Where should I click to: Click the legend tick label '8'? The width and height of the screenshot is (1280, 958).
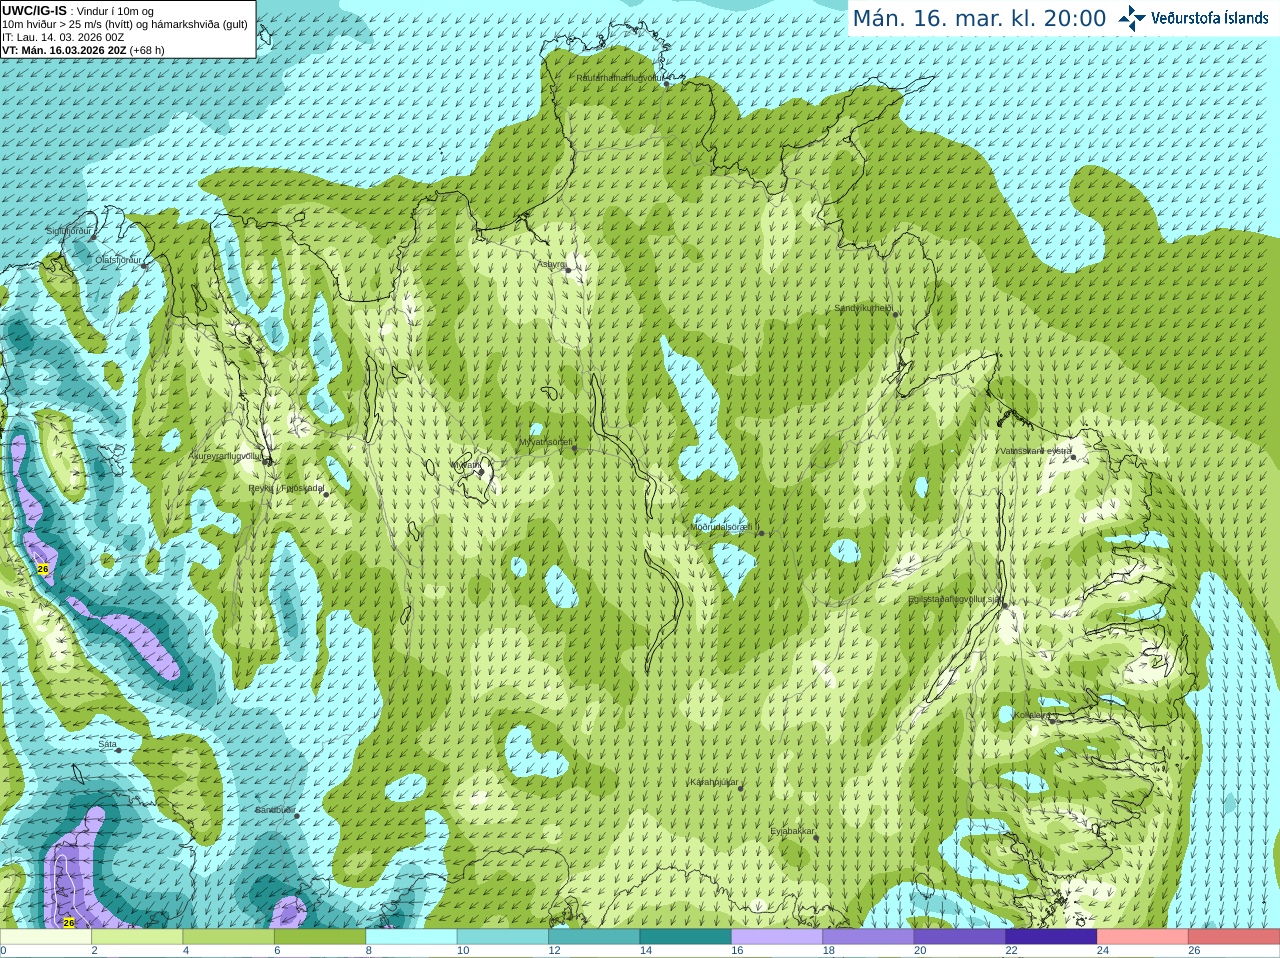click(x=369, y=951)
